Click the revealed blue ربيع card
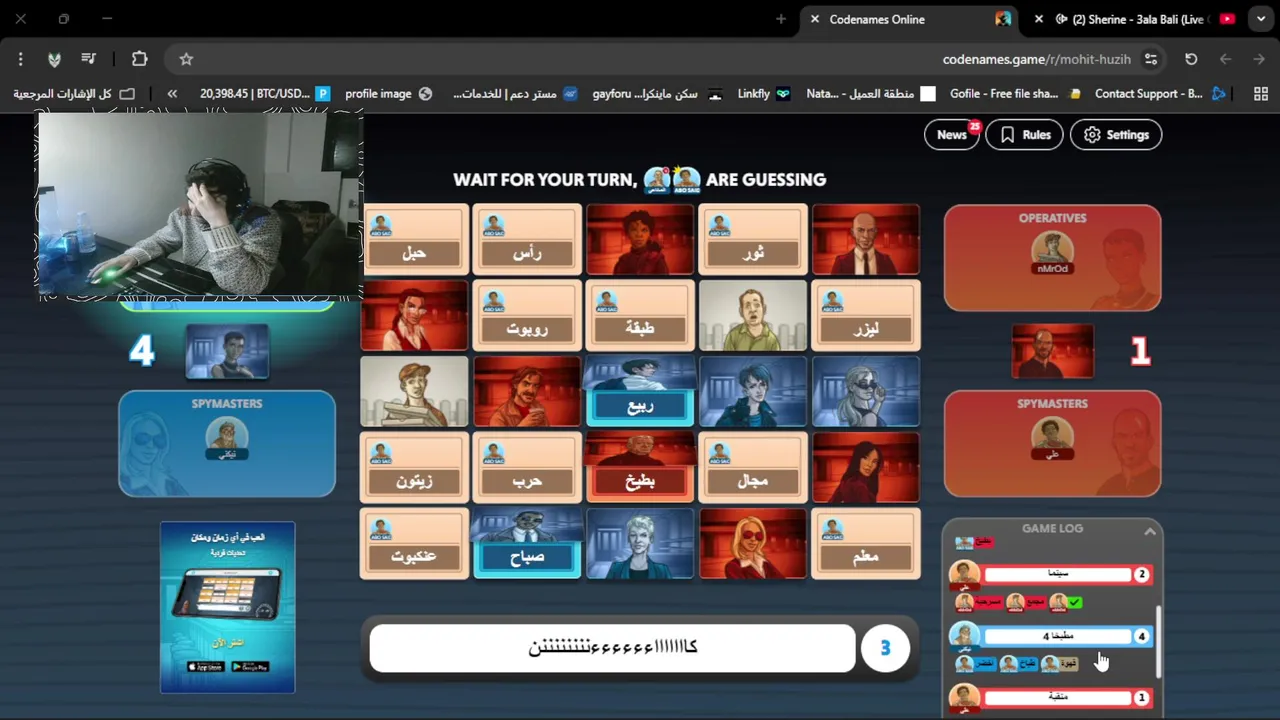Viewport: 1280px width, 720px height. coord(640,392)
